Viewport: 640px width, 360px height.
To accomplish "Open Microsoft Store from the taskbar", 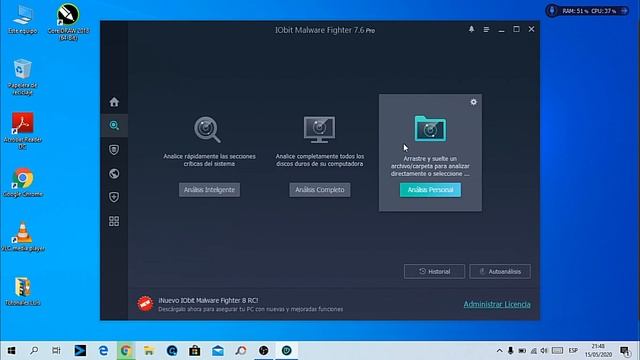I will click(195, 351).
